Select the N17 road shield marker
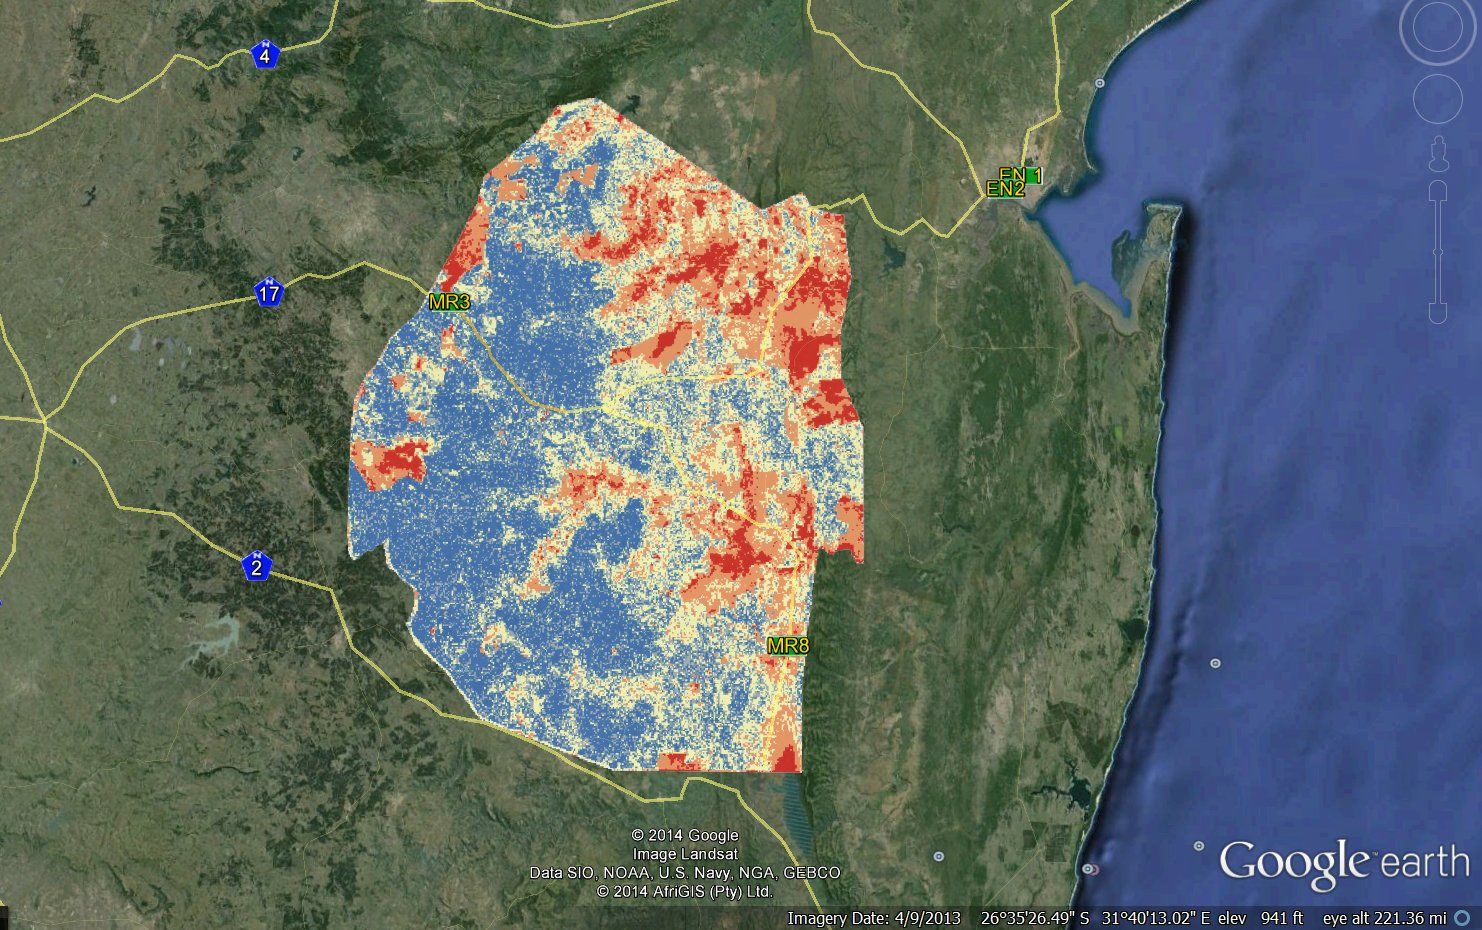The height and width of the screenshot is (930, 1482). click(267, 292)
